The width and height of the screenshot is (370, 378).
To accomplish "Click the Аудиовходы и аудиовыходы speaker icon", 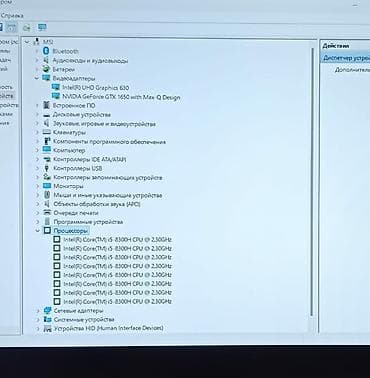I will pyautogui.click(x=46, y=60).
